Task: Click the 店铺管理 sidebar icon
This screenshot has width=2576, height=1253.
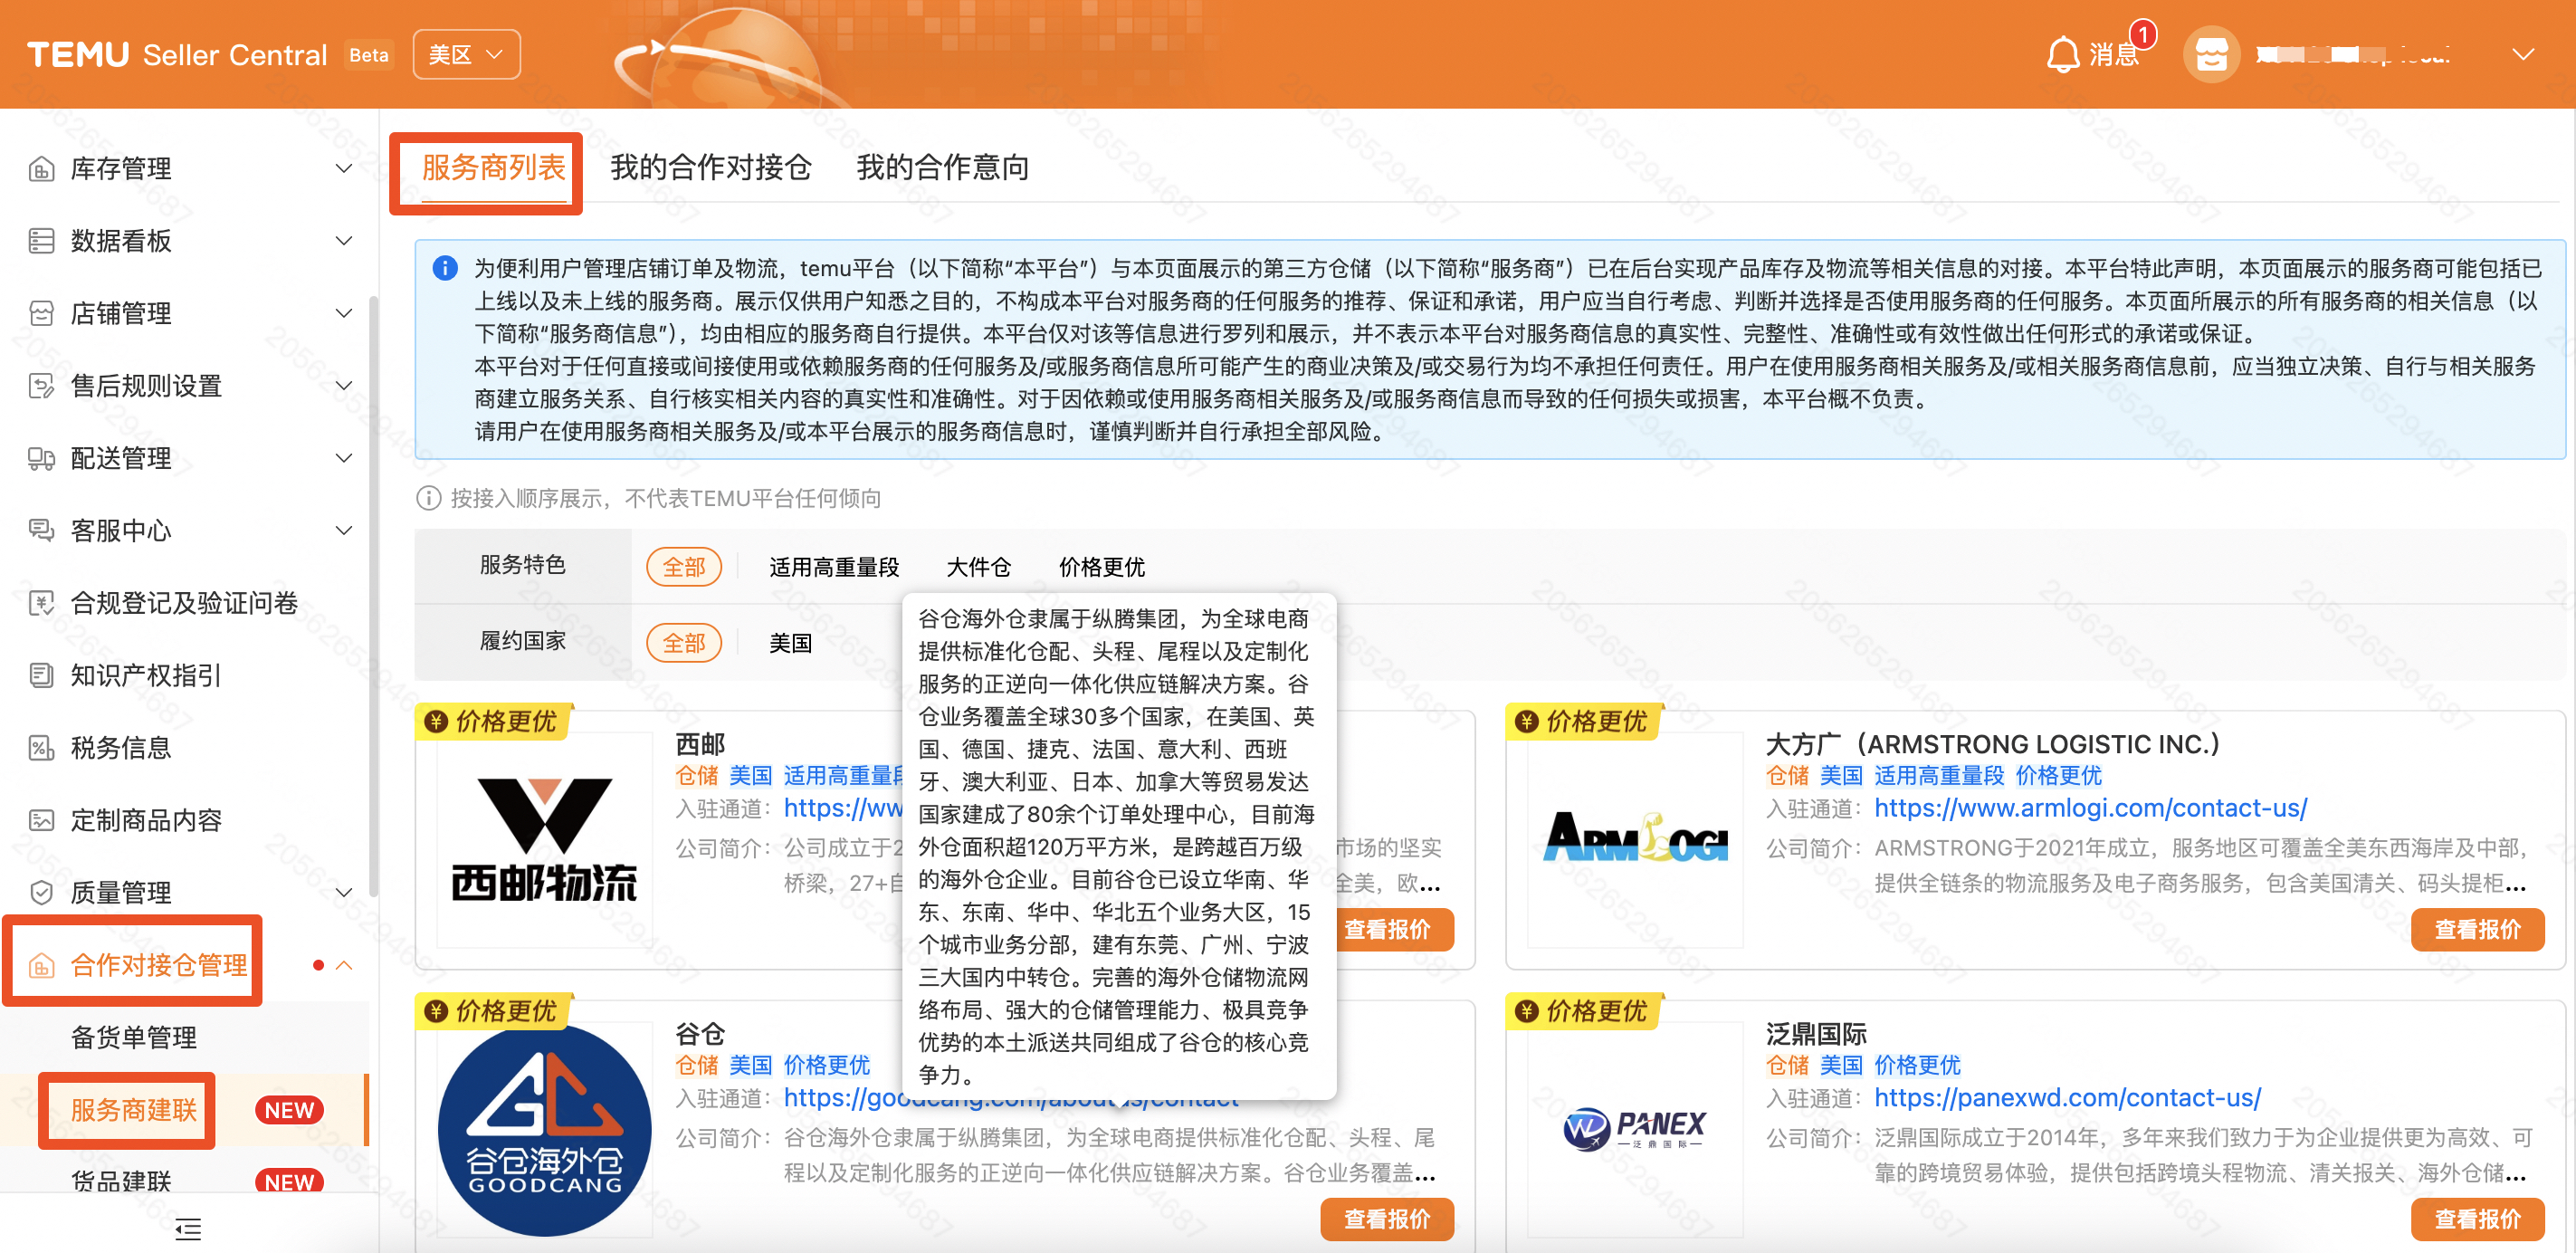Action: 41,314
